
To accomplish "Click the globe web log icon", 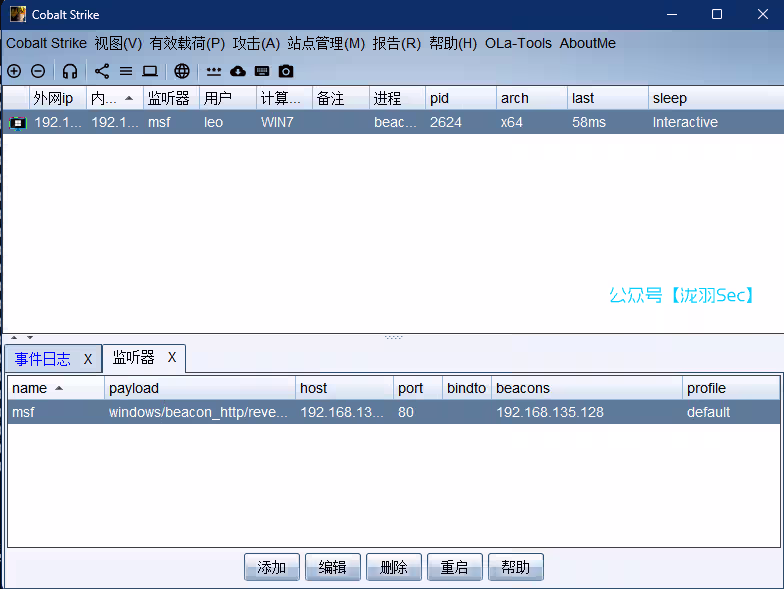I will coord(182,71).
